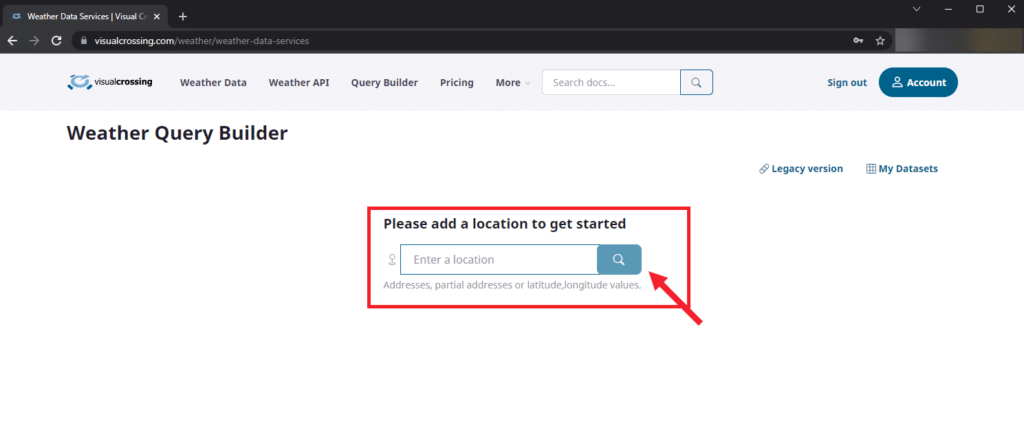The width and height of the screenshot is (1024, 433).
Task: Go to Weather API page
Action: tap(298, 83)
